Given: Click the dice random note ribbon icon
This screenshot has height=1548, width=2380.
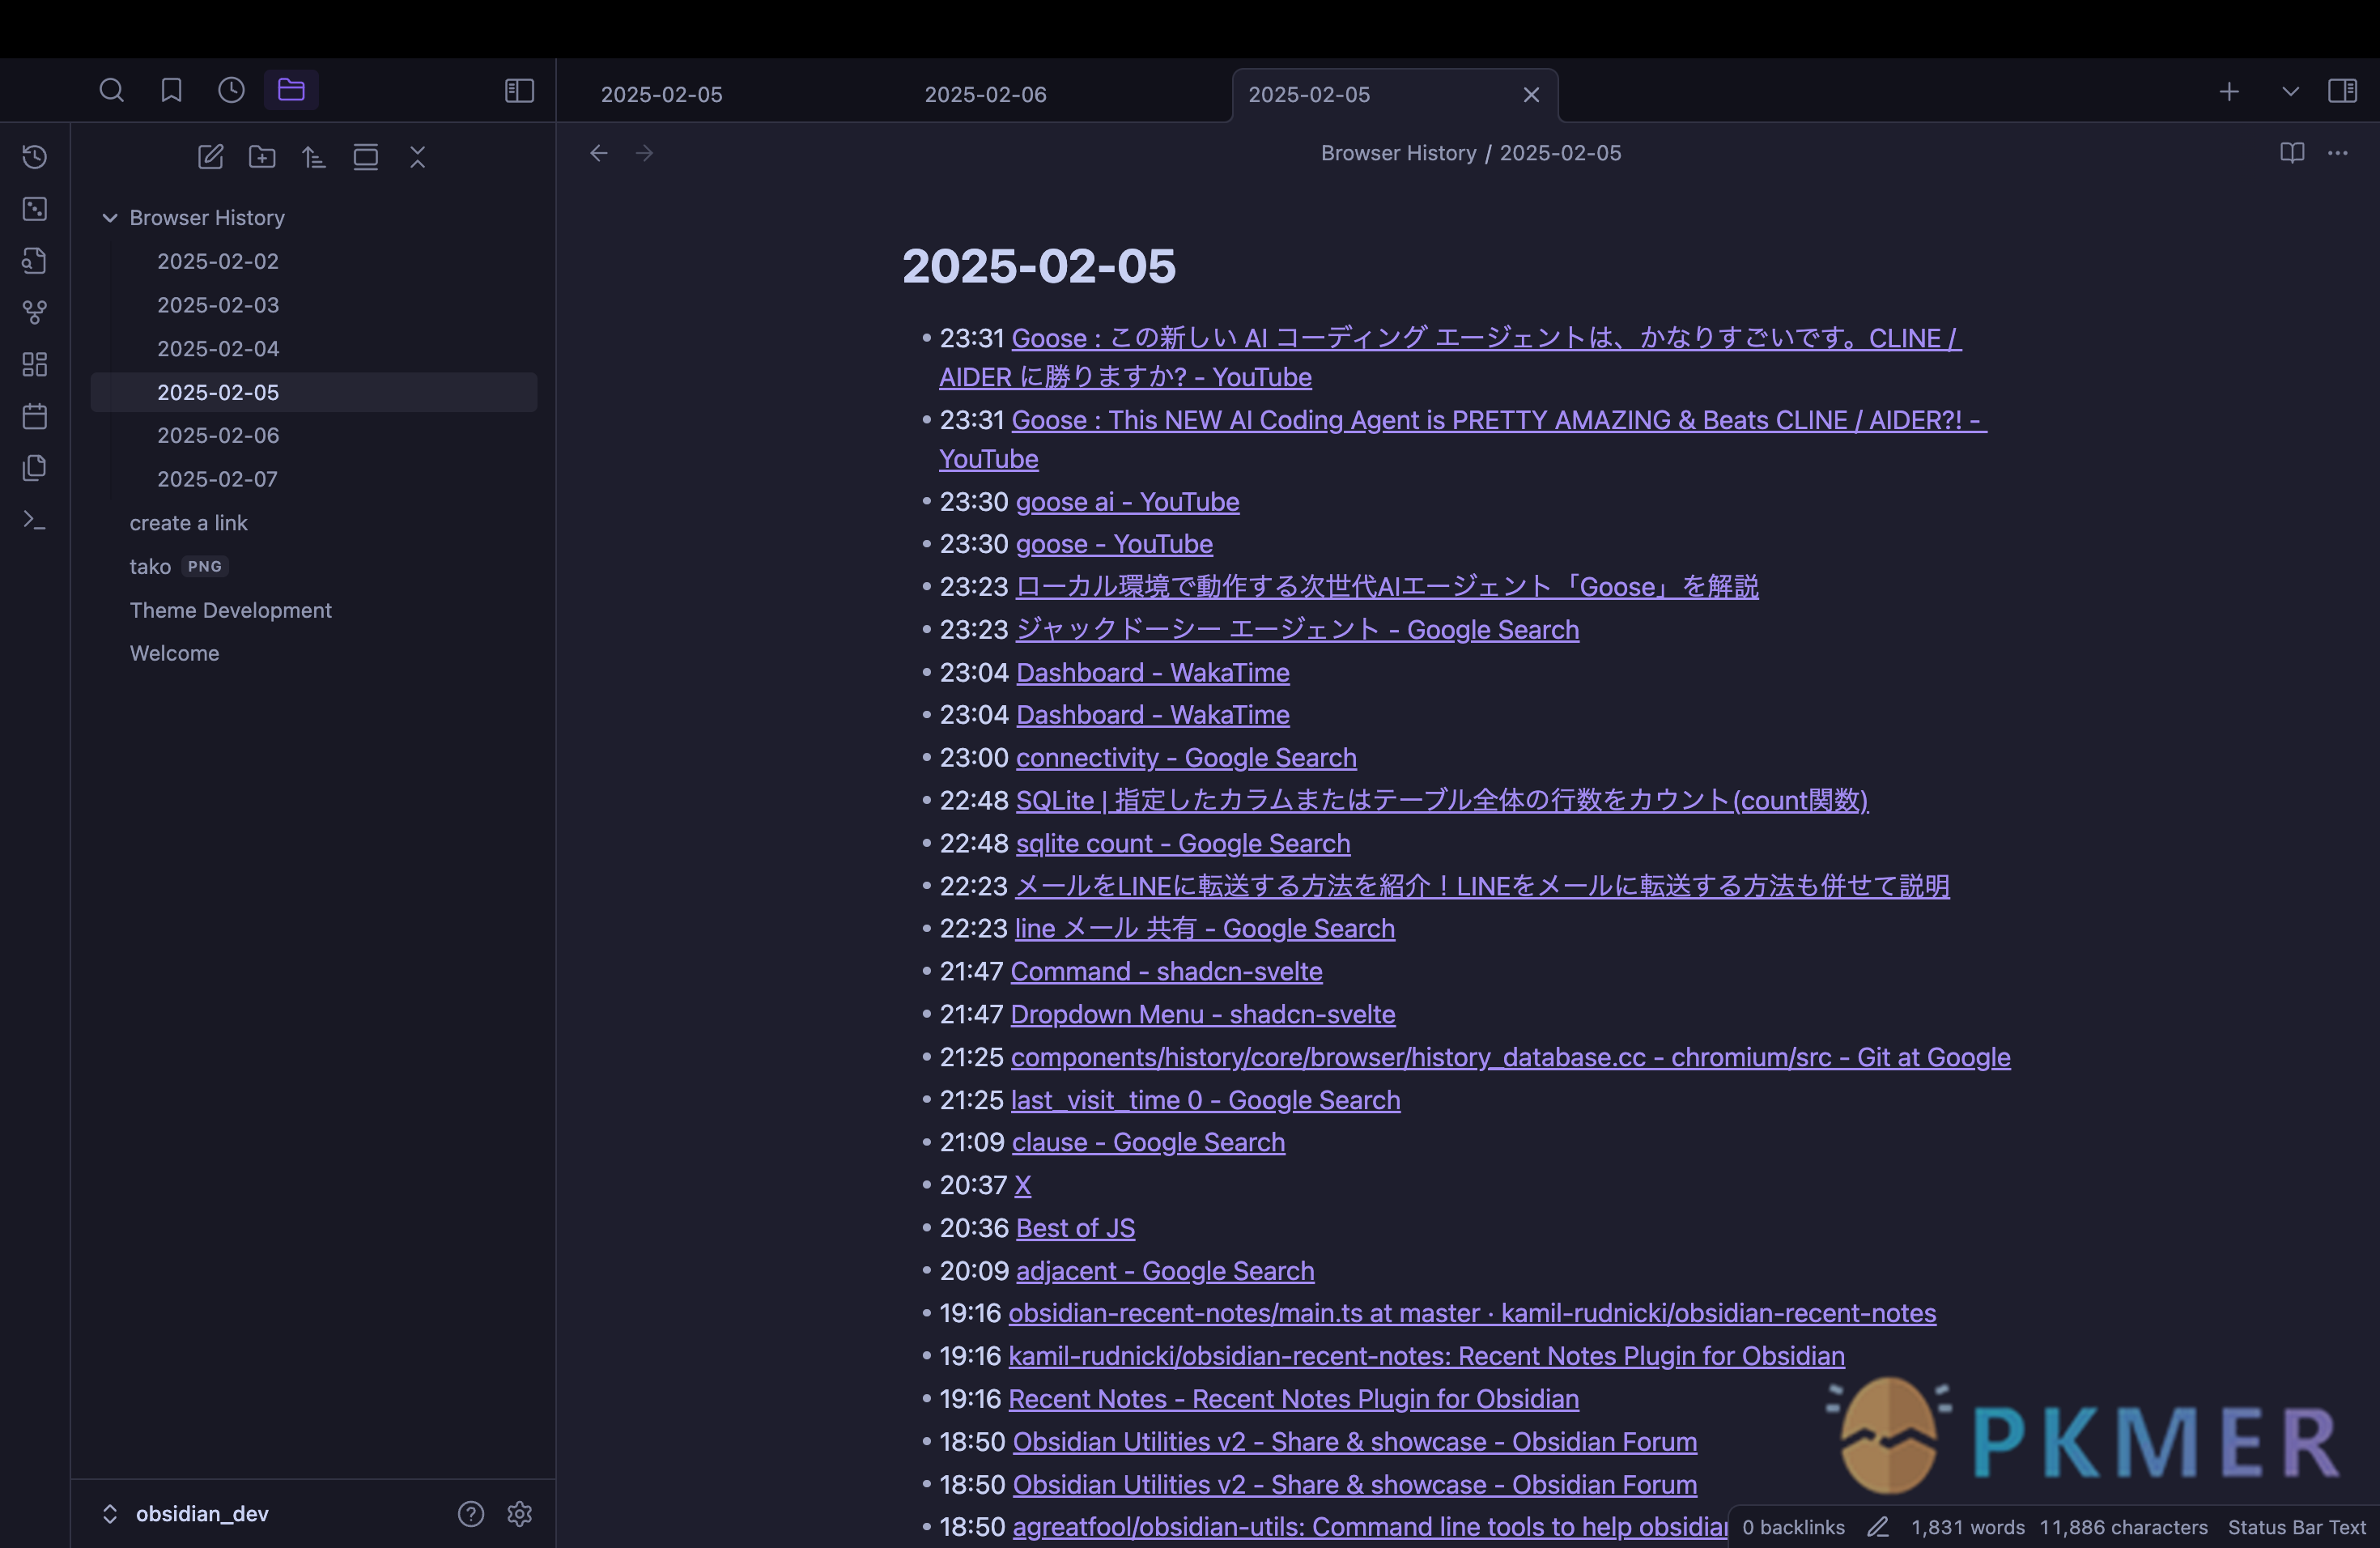Looking at the screenshot, I should click(35, 209).
